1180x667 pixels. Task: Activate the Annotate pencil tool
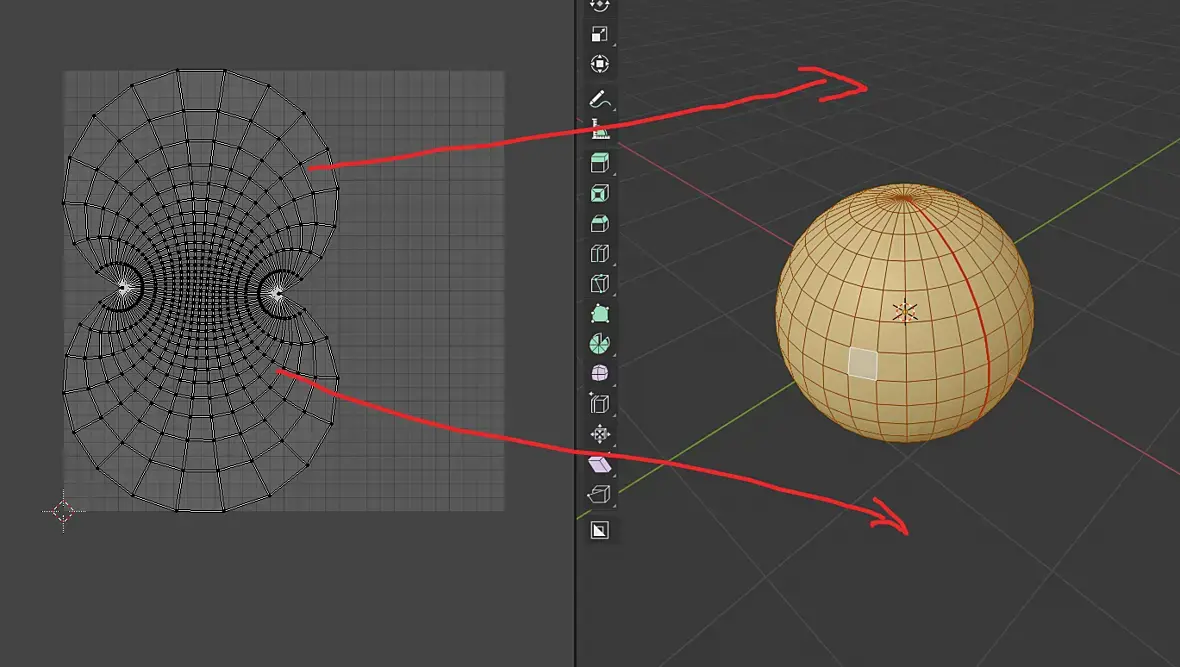(x=599, y=99)
